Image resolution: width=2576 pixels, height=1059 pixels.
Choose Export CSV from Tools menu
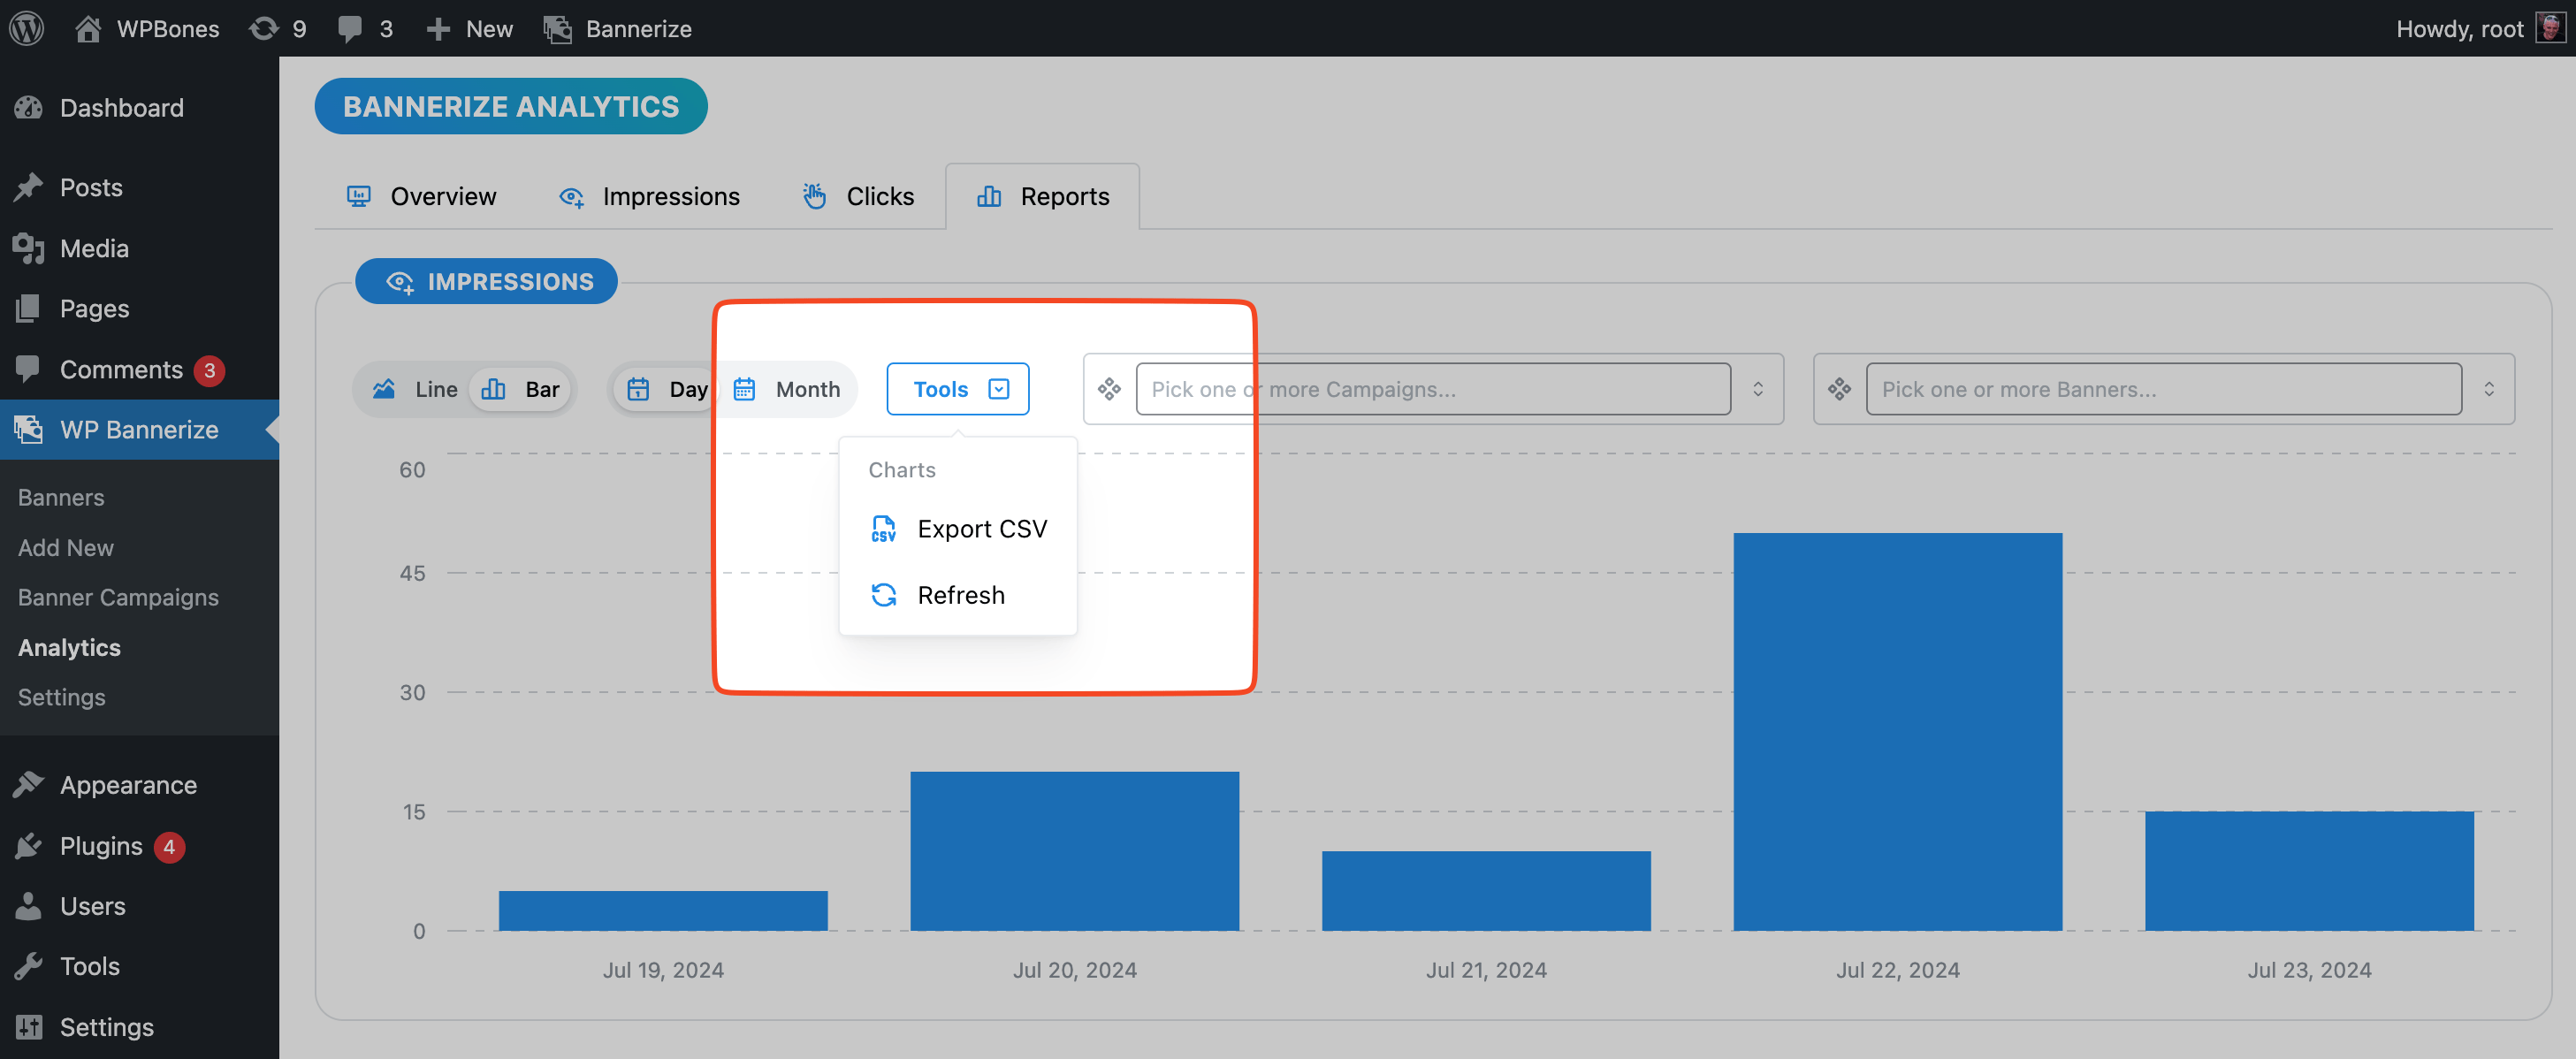click(x=958, y=529)
